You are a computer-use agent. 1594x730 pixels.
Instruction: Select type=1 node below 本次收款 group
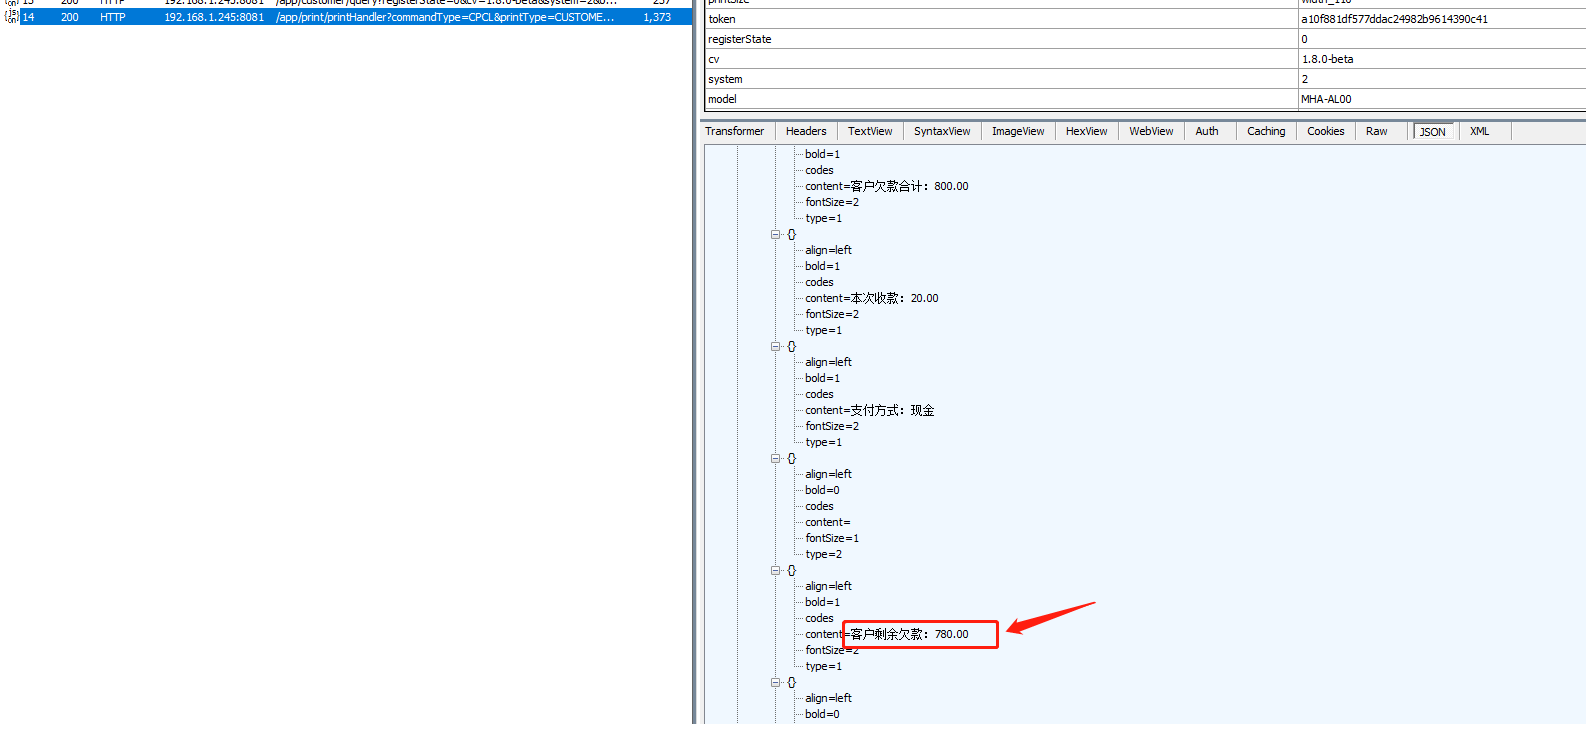(x=824, y=330)
